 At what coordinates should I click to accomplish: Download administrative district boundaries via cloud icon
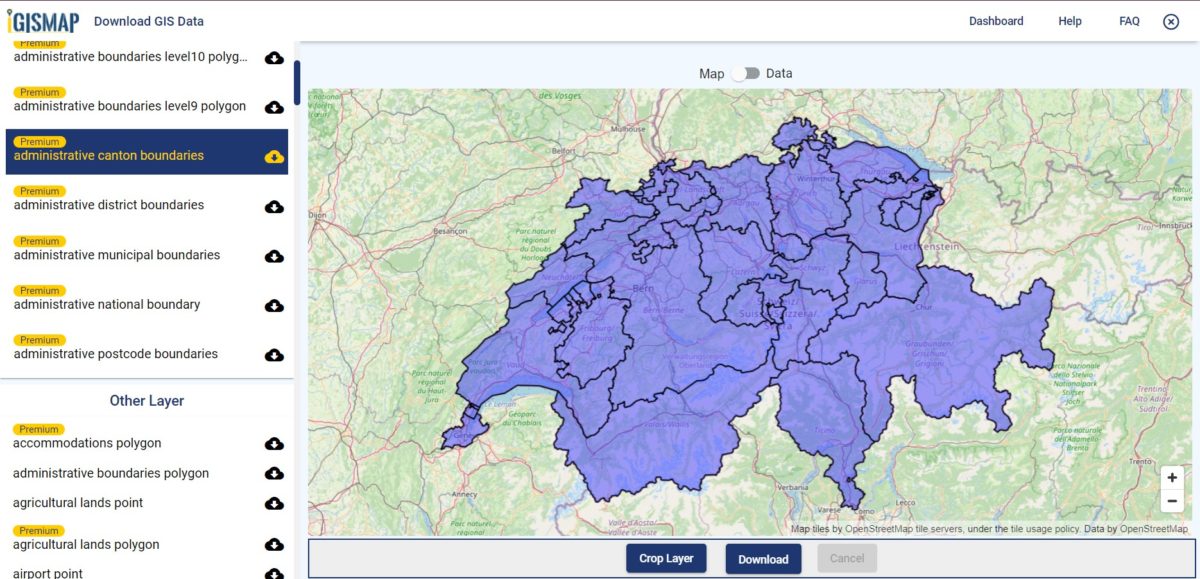pyautogui.click(x=274, y=206)
